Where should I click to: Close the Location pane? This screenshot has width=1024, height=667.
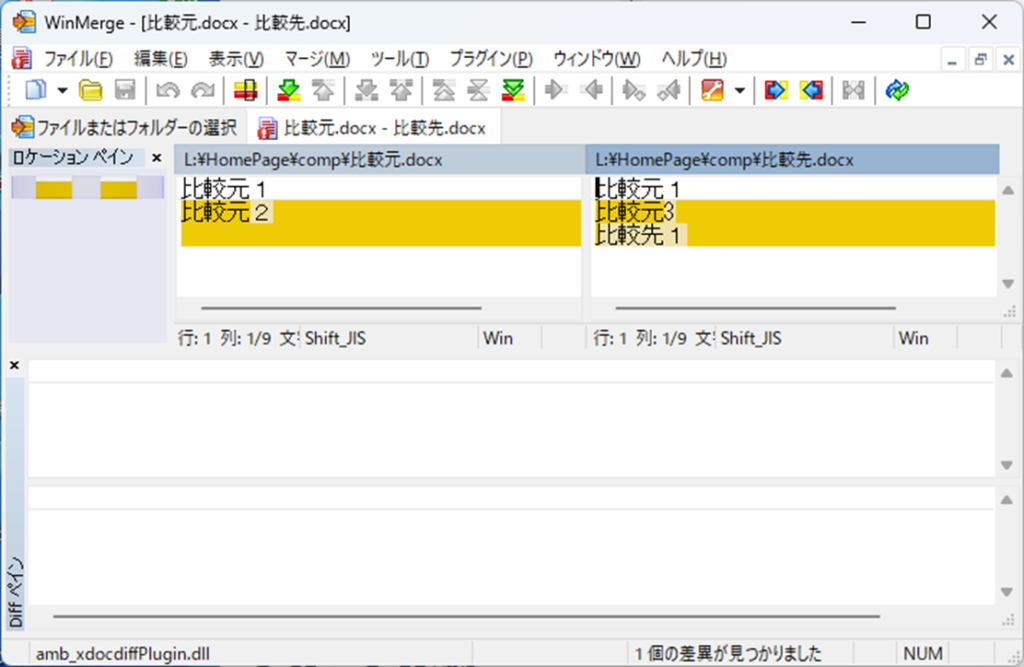click(156, 158)
